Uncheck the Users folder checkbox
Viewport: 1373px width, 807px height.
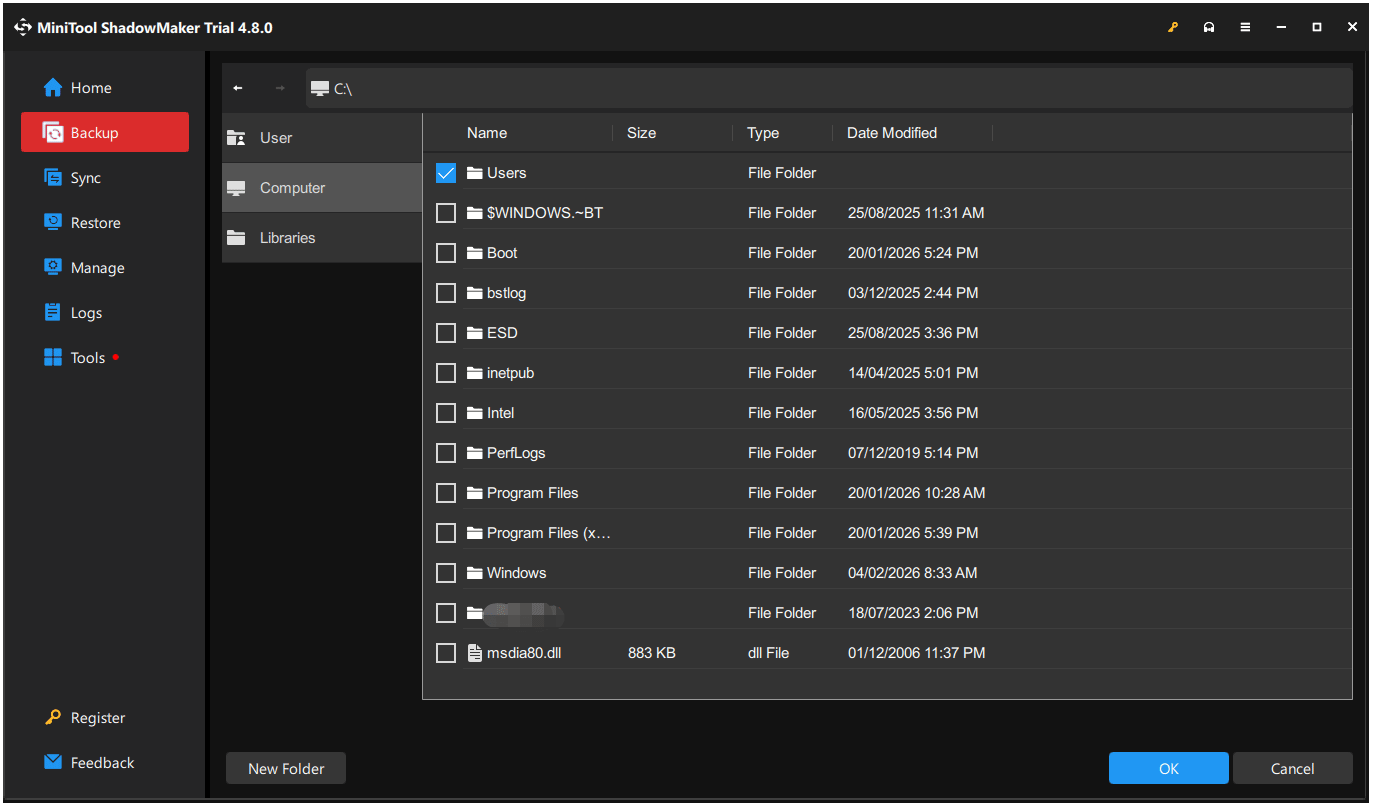coord(445,172)
